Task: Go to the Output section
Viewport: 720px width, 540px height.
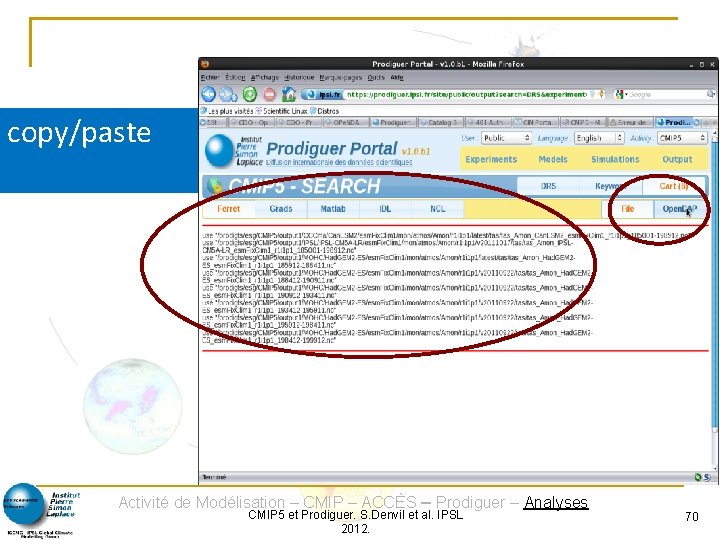Action: (x=677, y=159)
